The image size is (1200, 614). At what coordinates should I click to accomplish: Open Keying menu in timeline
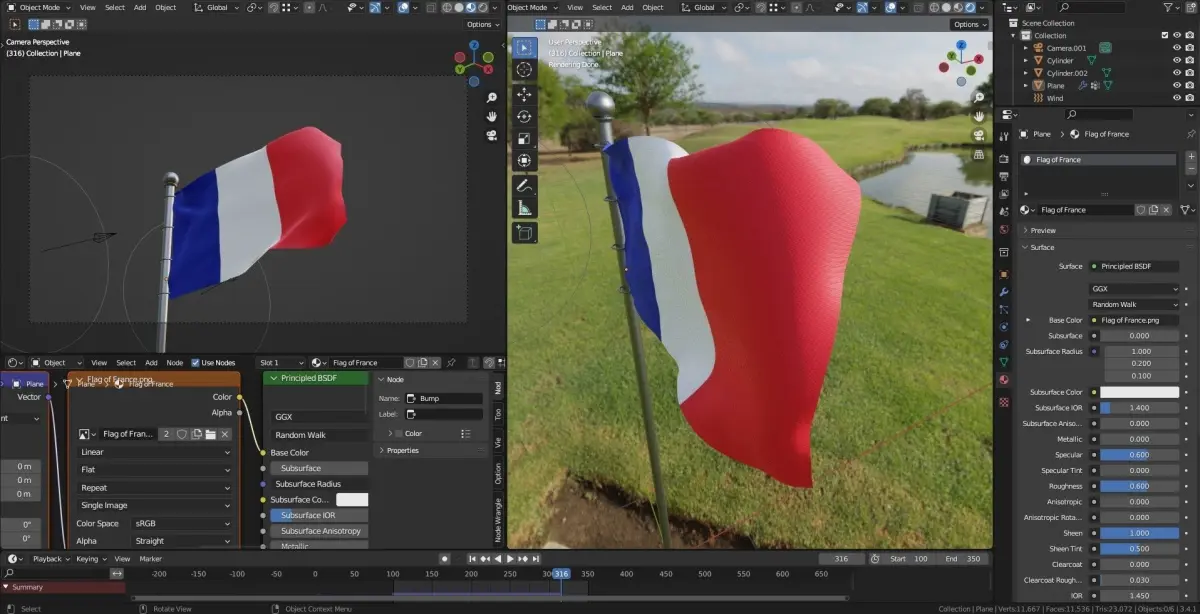(89, 559)
